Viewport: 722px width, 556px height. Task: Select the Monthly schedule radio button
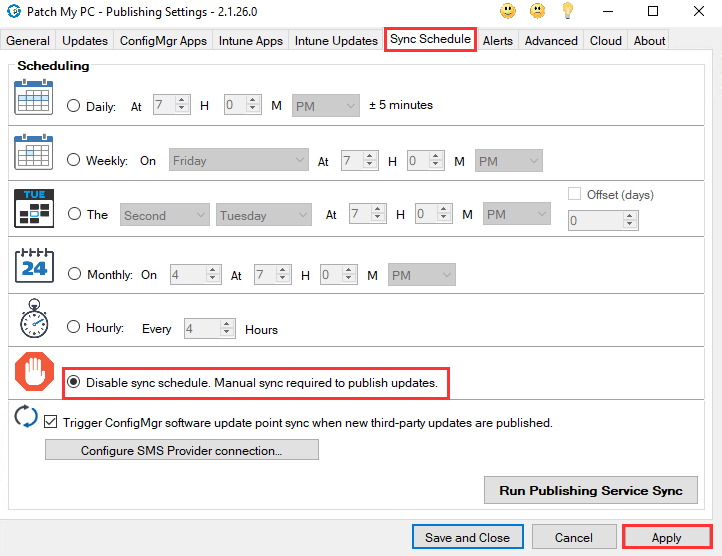click(74, 274)
